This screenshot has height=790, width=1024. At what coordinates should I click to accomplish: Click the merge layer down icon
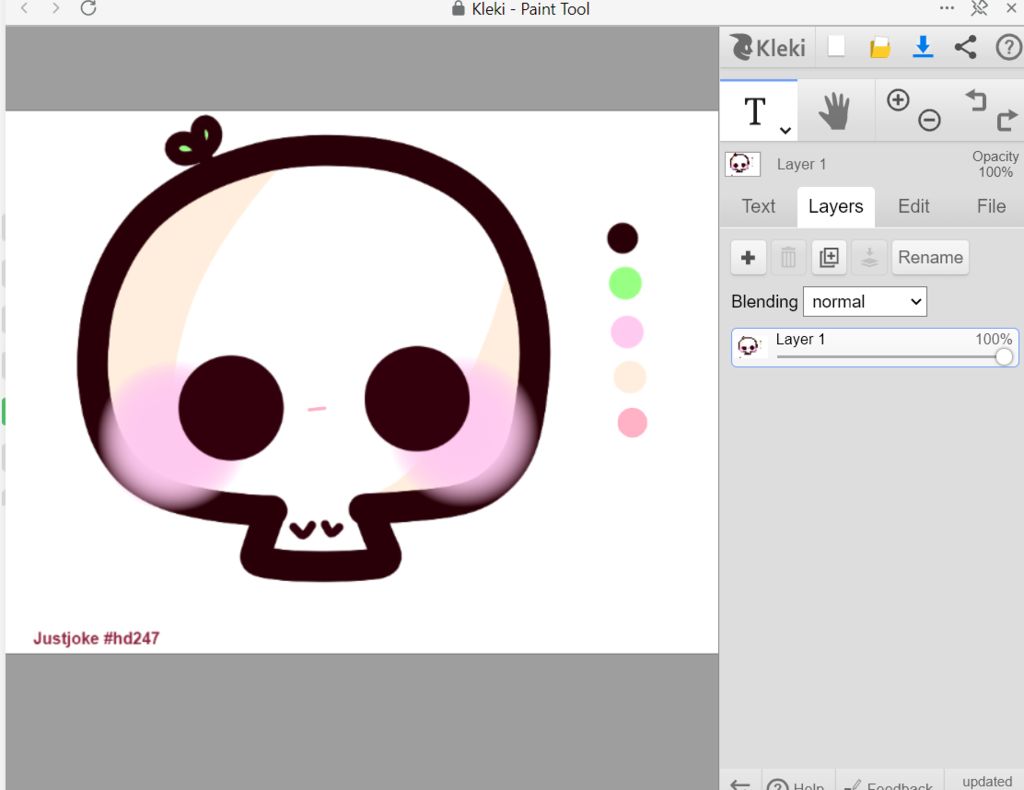(x=869, y=257)
